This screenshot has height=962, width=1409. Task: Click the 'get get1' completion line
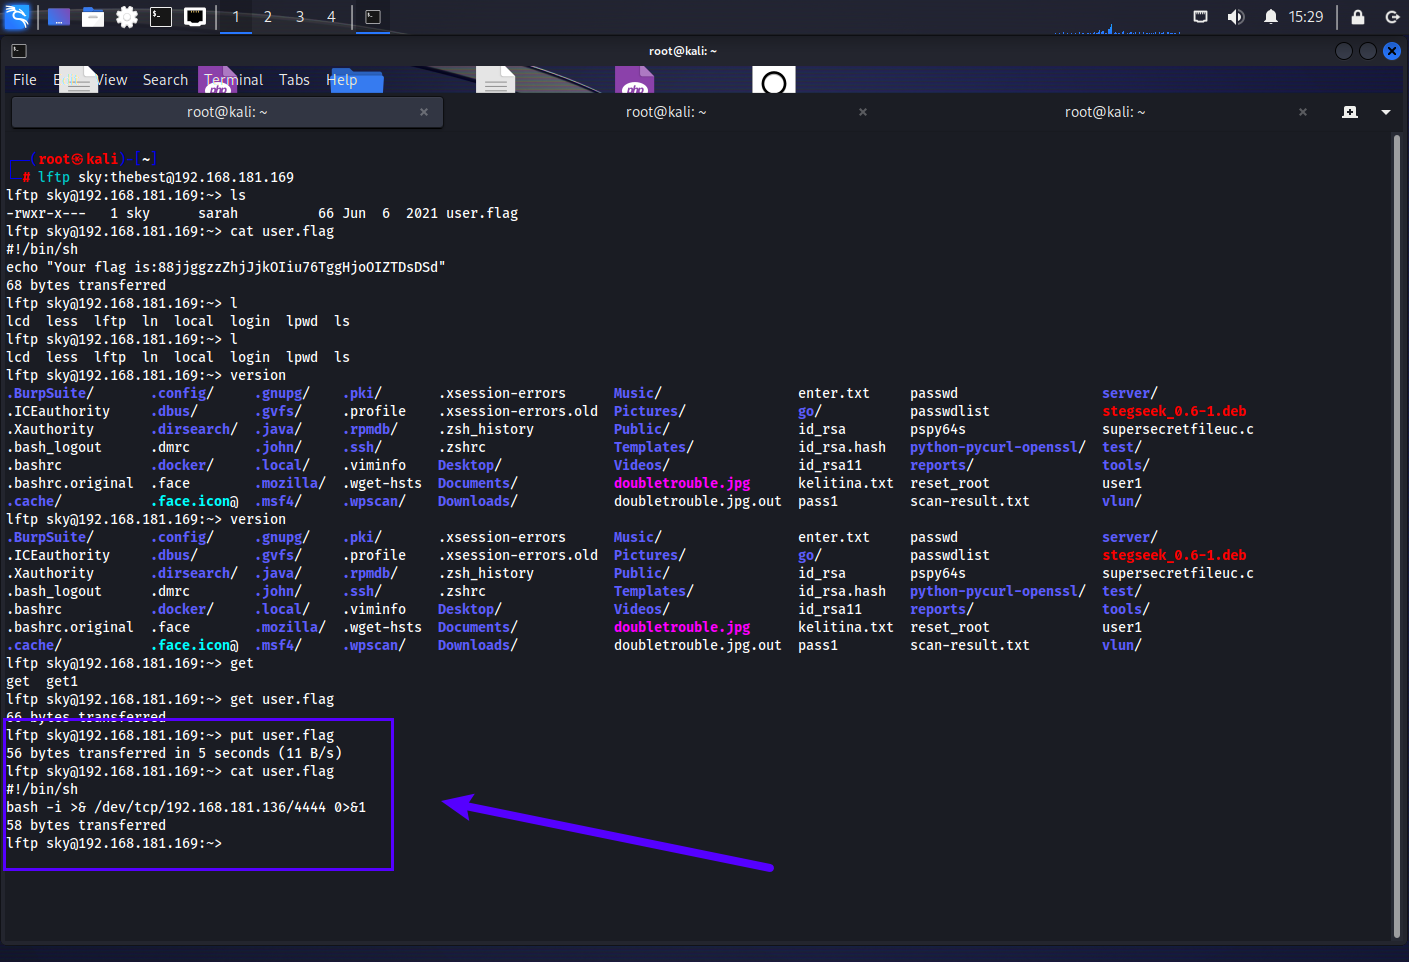[42, 681]
